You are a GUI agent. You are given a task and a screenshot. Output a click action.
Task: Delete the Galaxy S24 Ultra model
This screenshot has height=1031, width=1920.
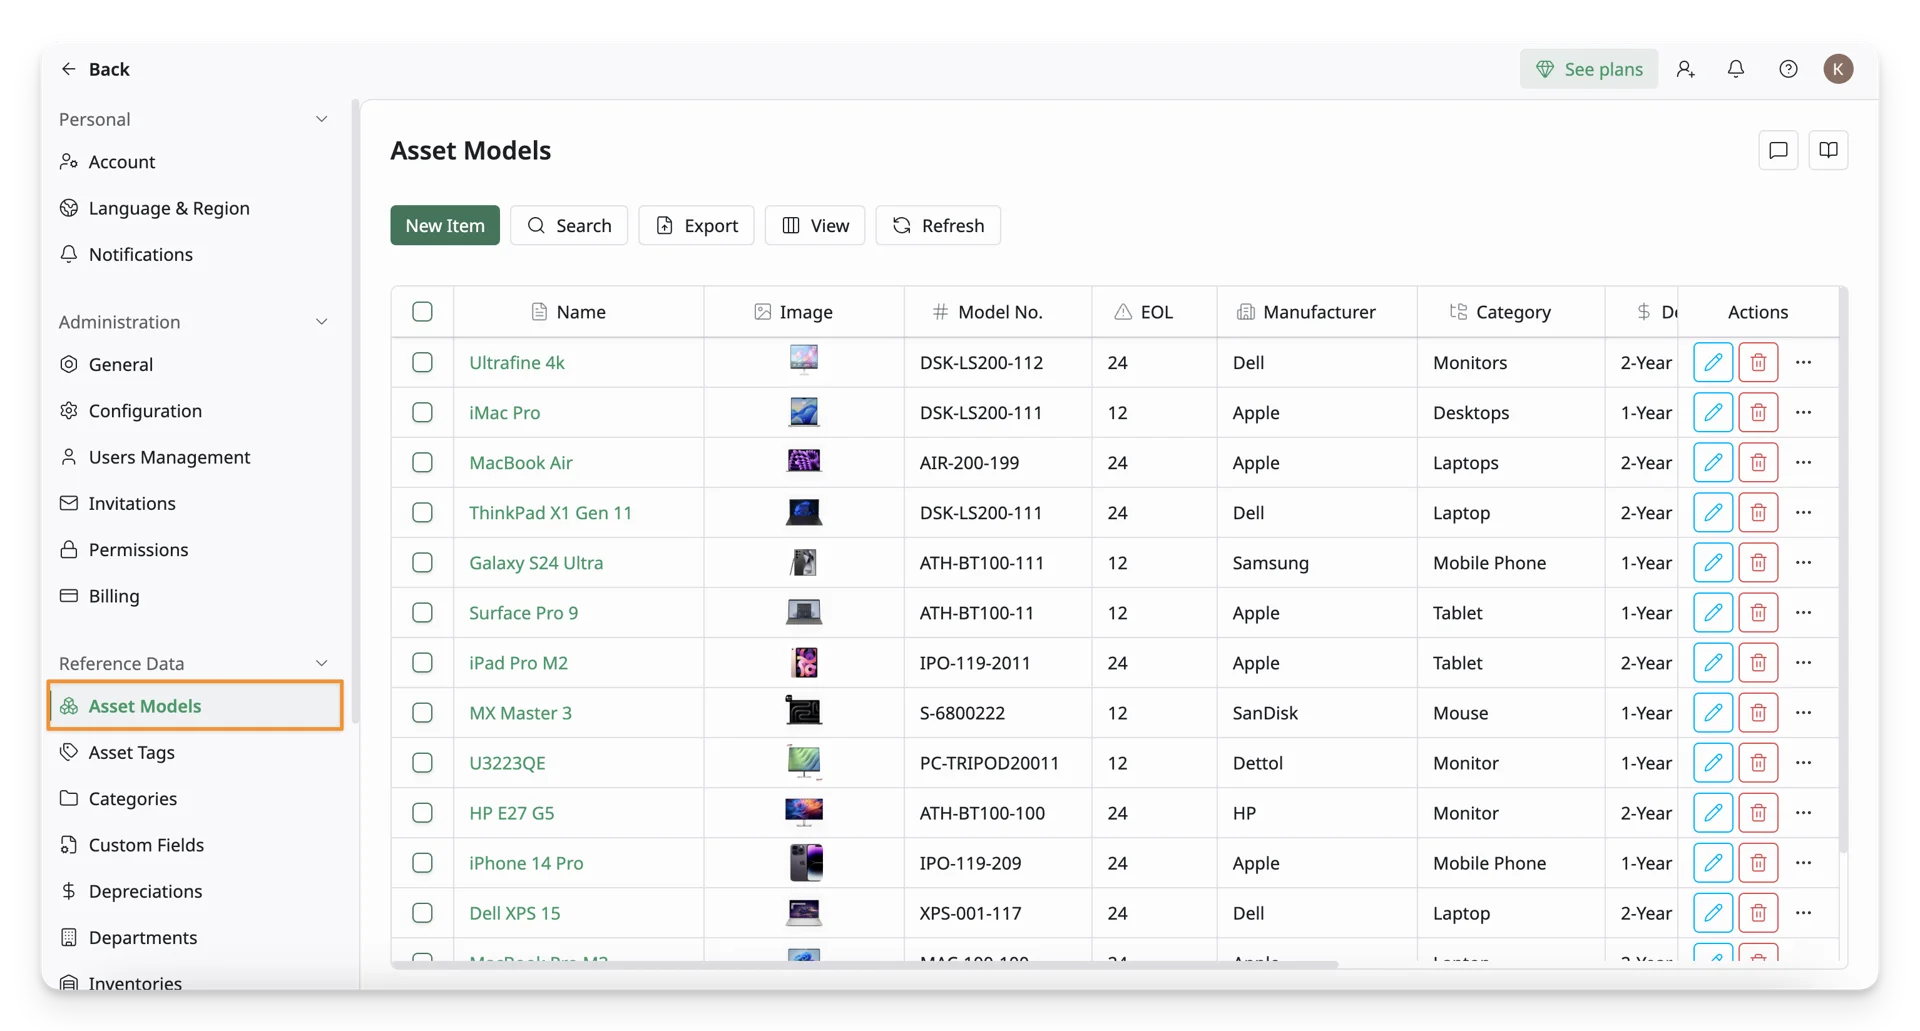pos(1758,562)
